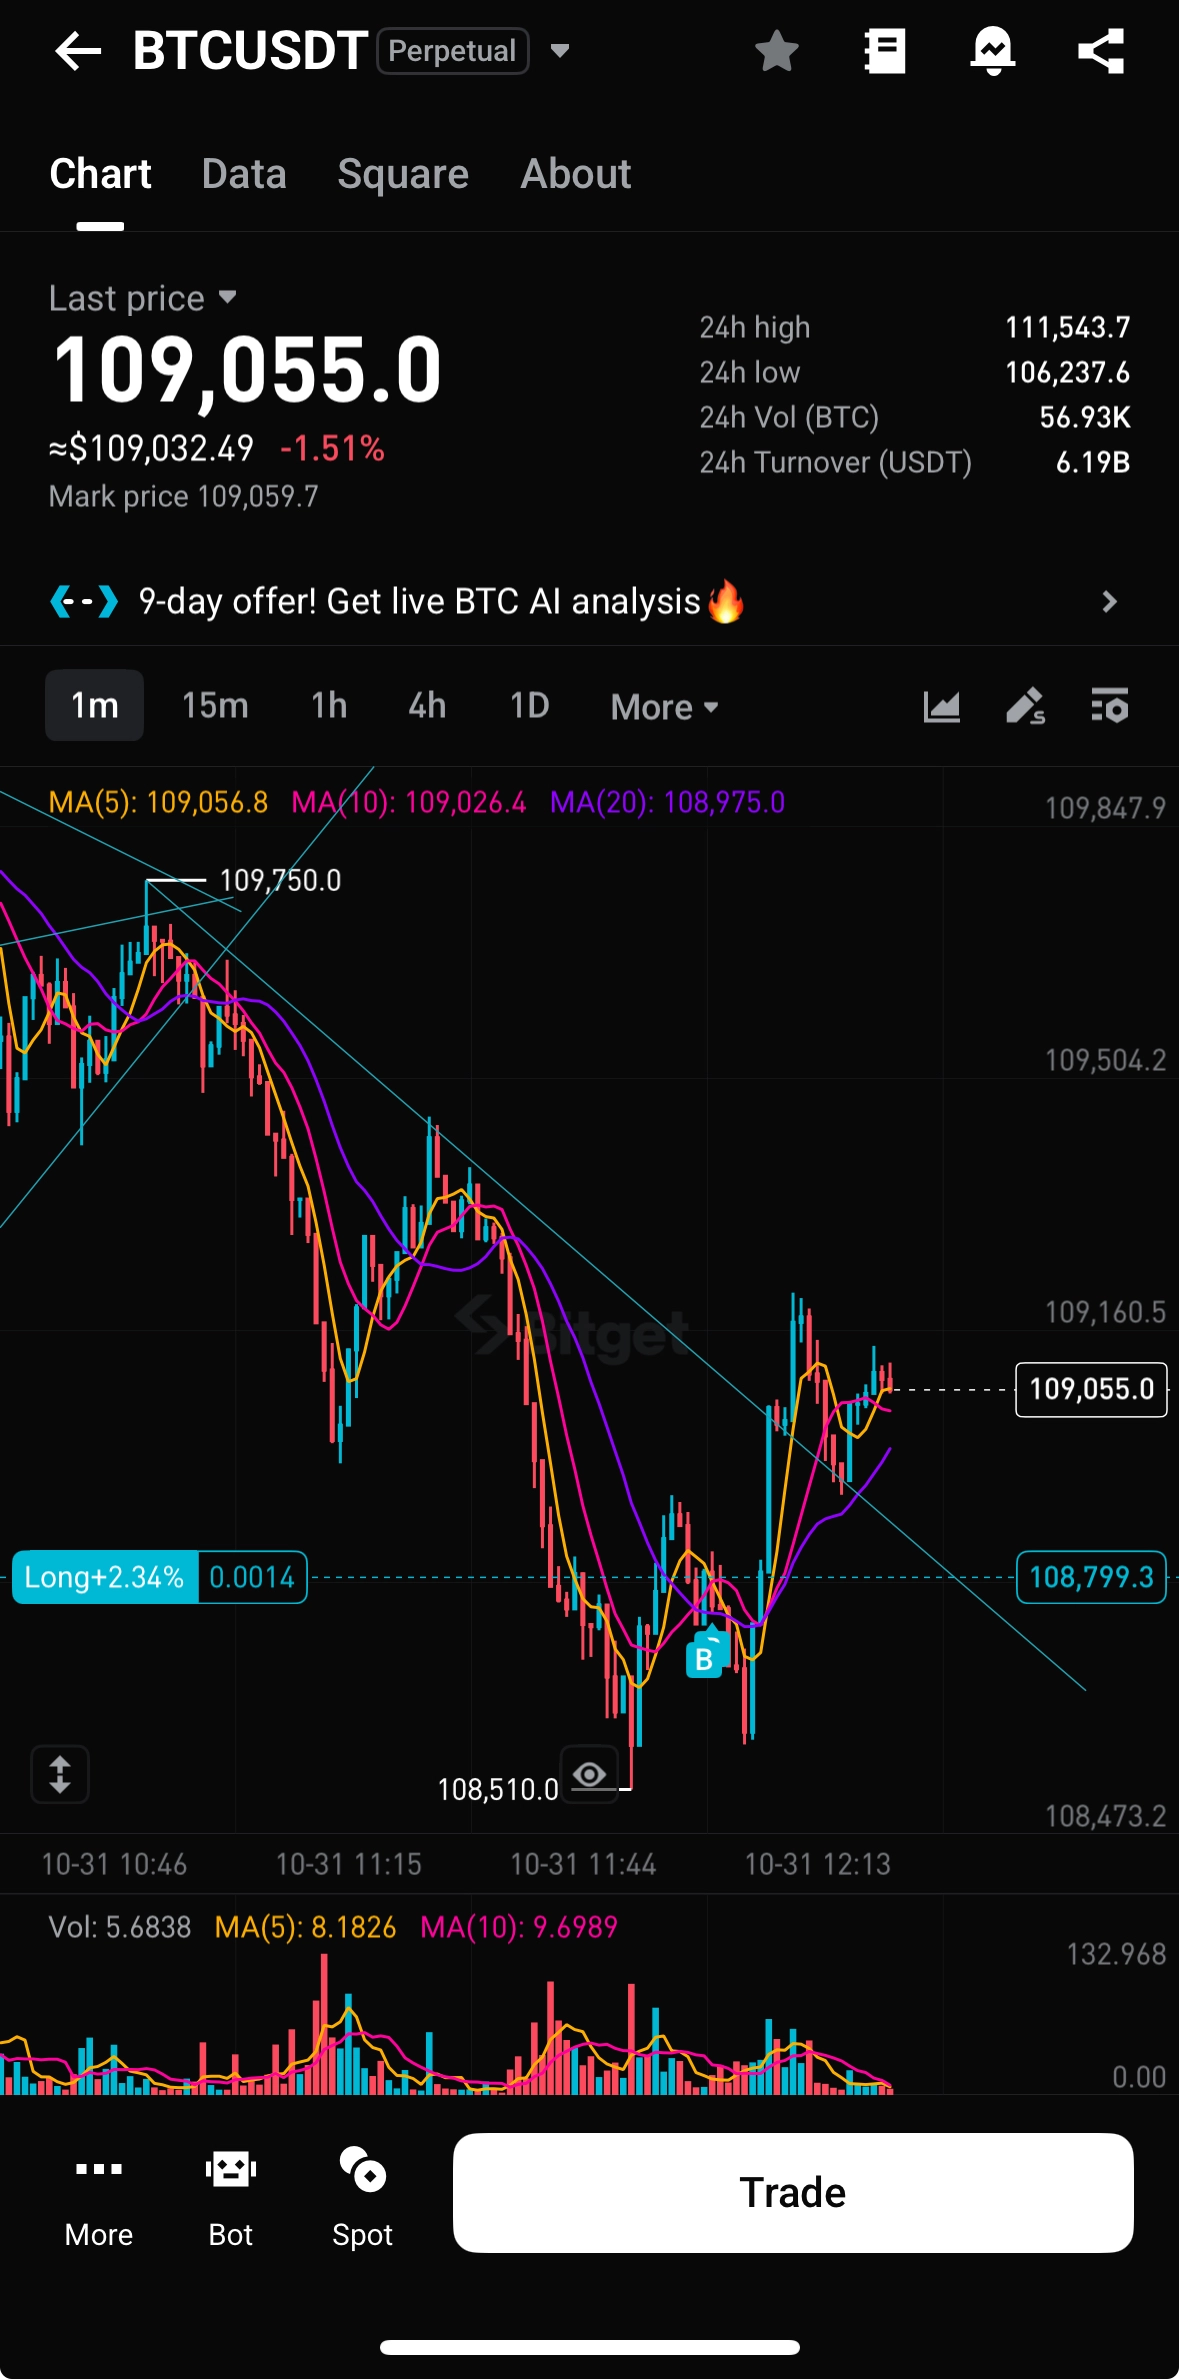Open the order notes document icon

click(x=885, y=51)
